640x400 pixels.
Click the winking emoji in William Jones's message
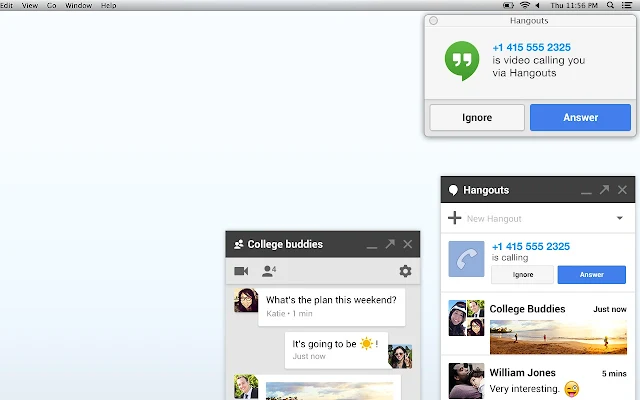point(571,389)
